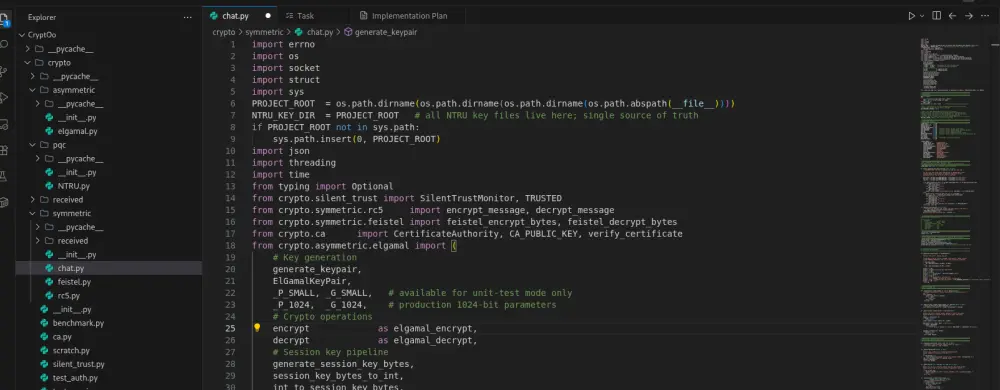Navigate forward with the right arrow
The width and height of the screenshot is (1000, 390).
point(968,16)
